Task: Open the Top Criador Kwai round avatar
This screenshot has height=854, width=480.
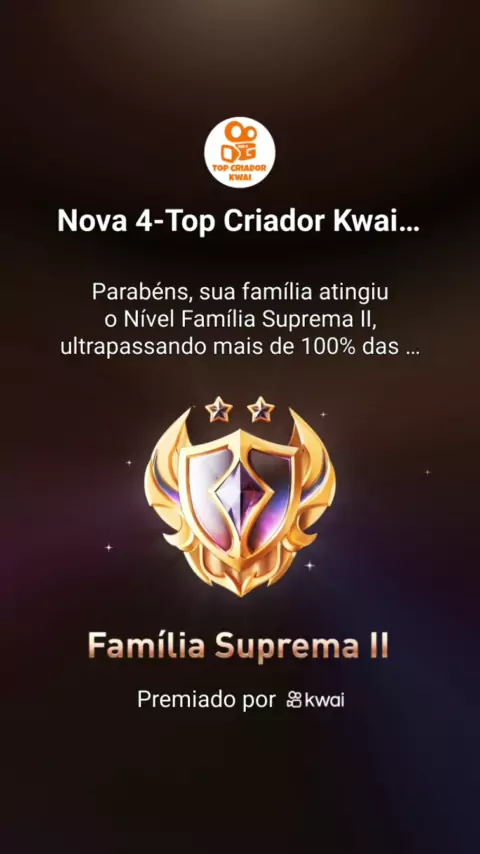Action: 240,152
